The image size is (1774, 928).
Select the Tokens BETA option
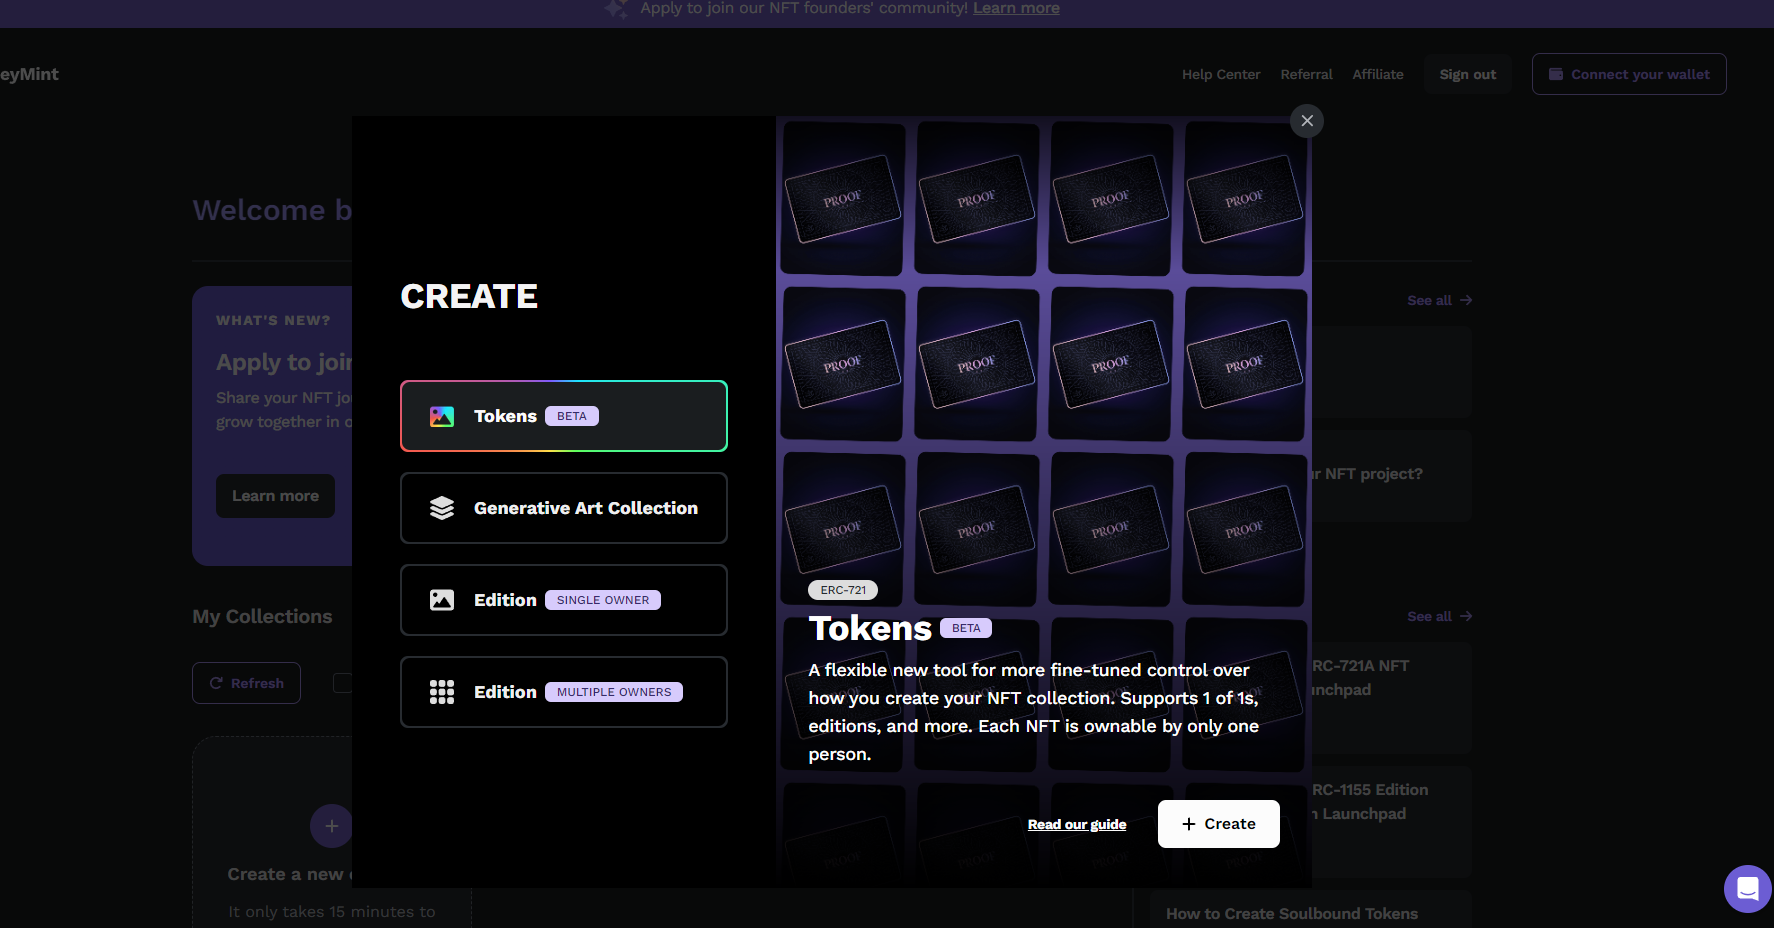(x=563, y=416)
